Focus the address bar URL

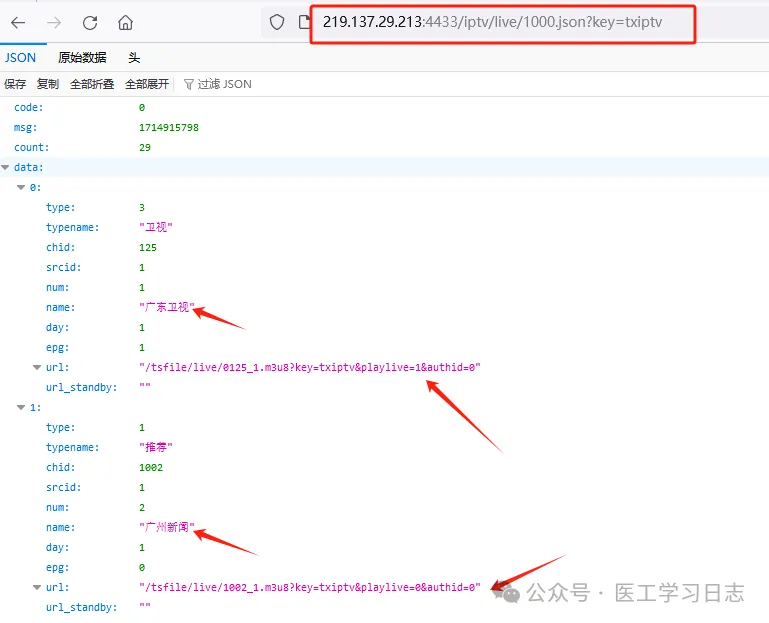point(492,22)
